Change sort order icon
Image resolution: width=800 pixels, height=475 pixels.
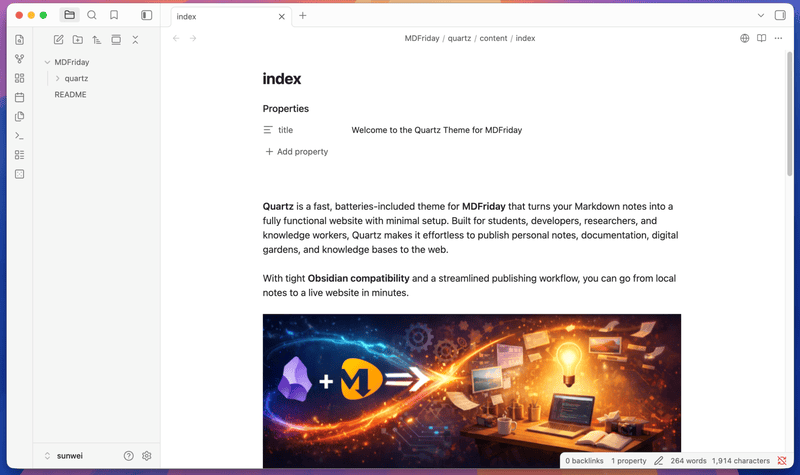[x=96, y=40]
